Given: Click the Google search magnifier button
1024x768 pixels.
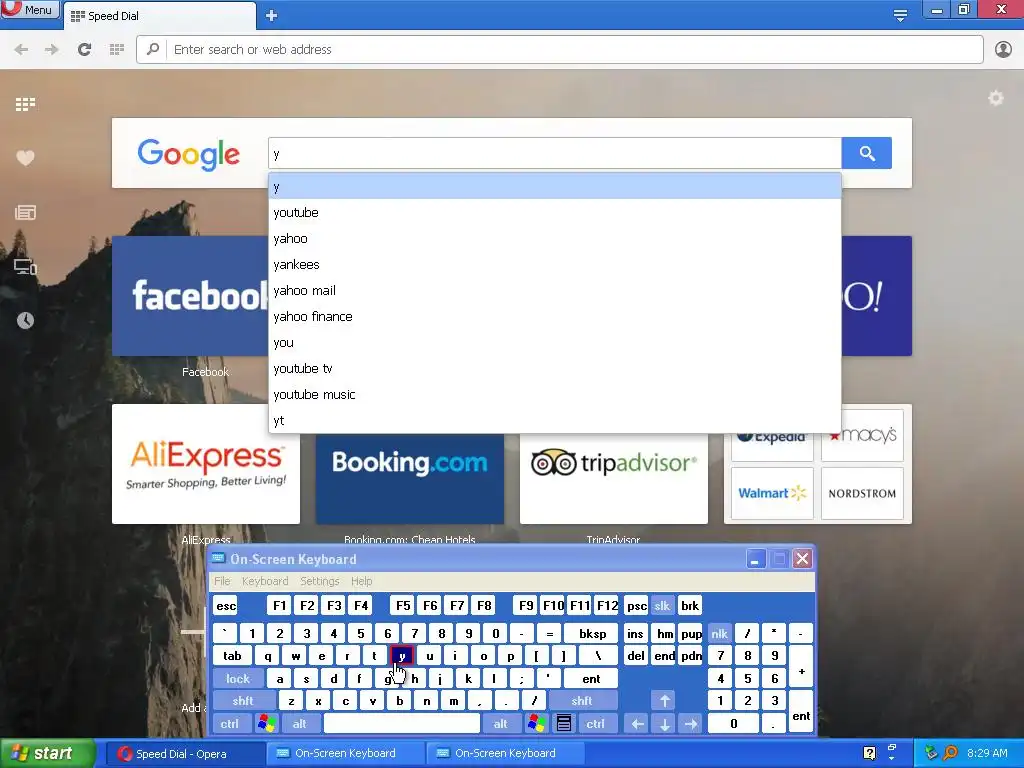Looking at the screenshot, I should pyautogui.click(x=867, y=153).
